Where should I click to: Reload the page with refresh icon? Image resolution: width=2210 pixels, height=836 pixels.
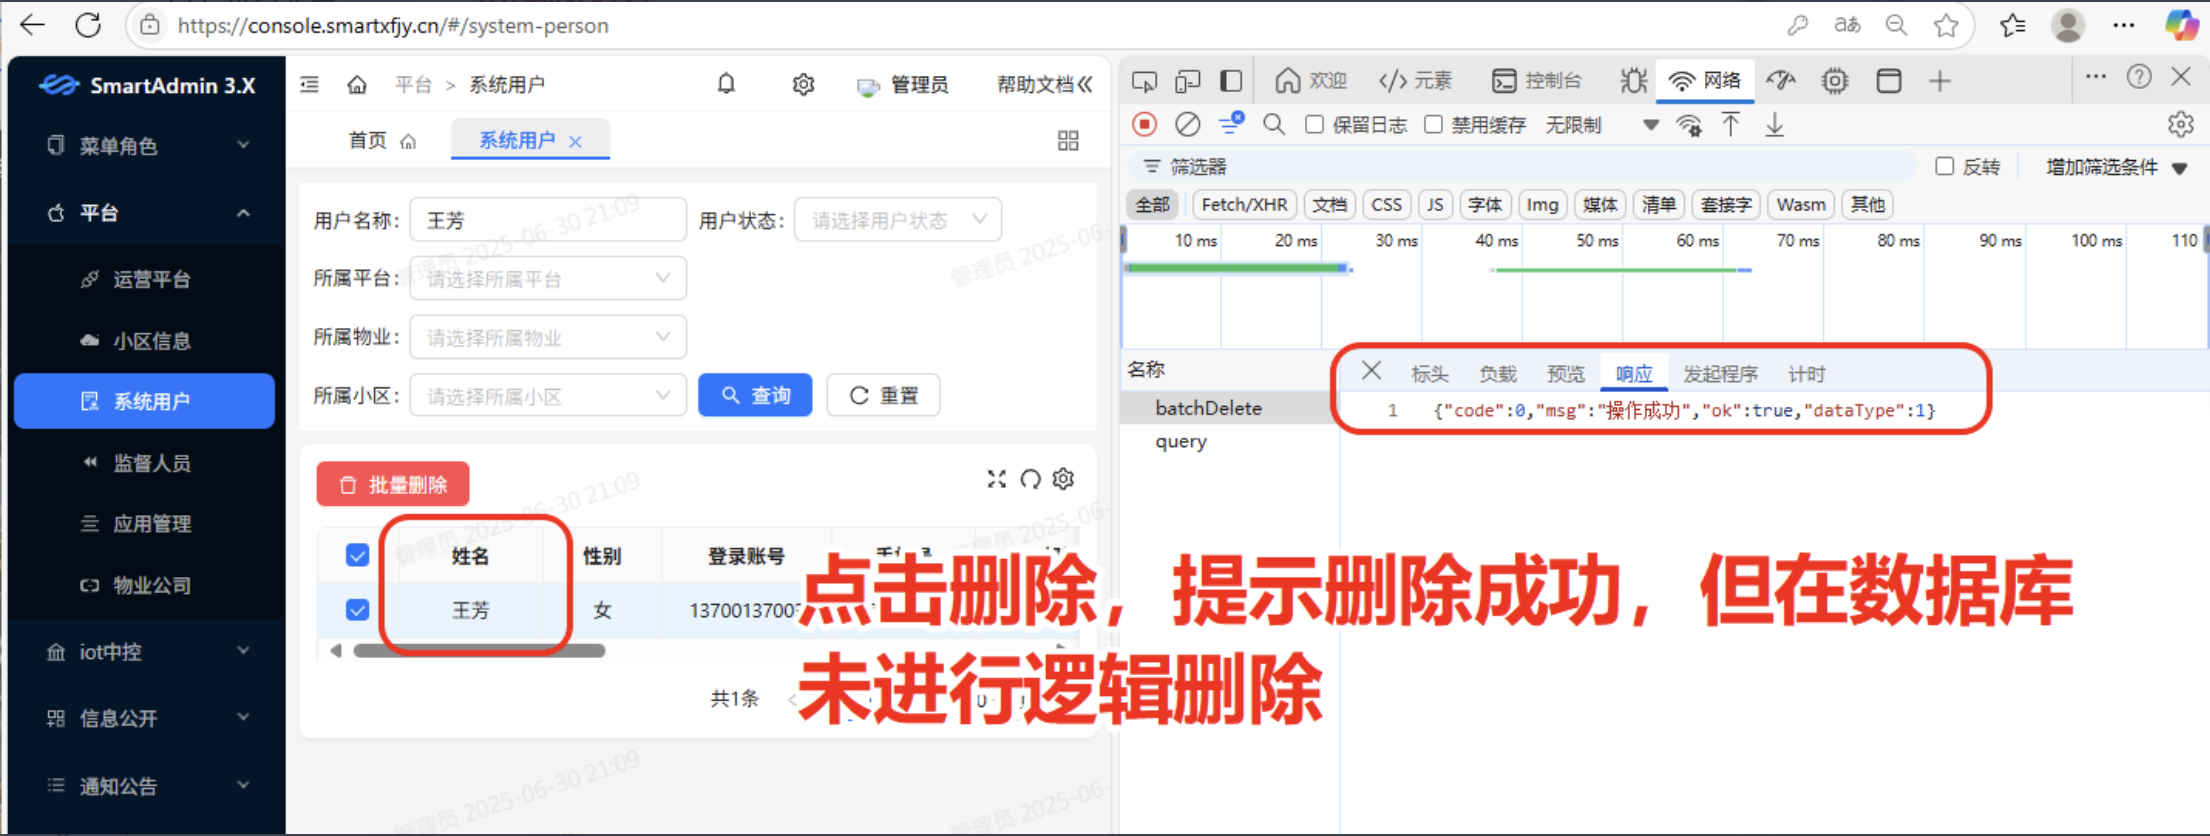(89, 25)
